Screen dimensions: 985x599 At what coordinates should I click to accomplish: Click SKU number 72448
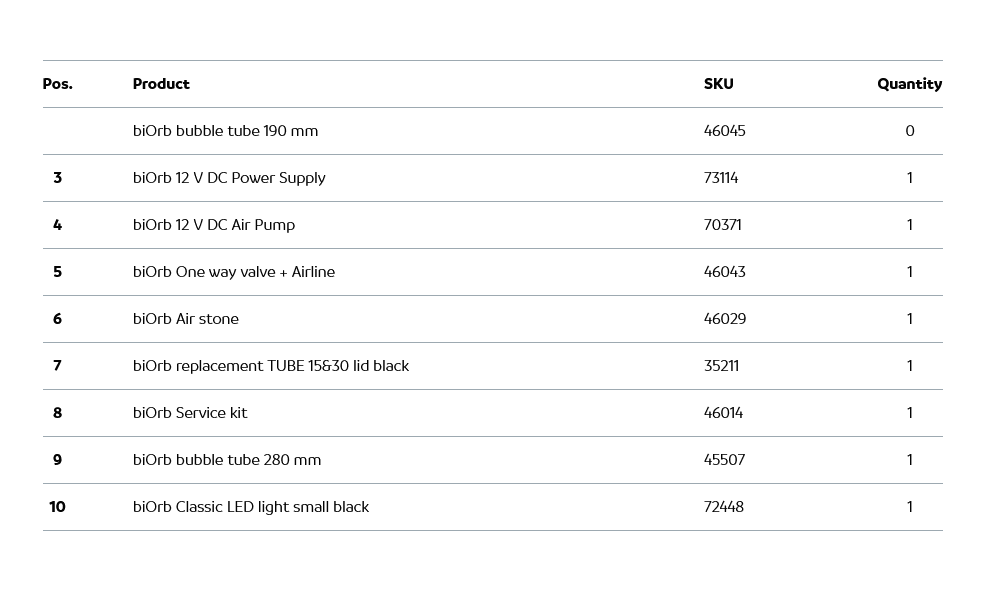tap(724, 507)
